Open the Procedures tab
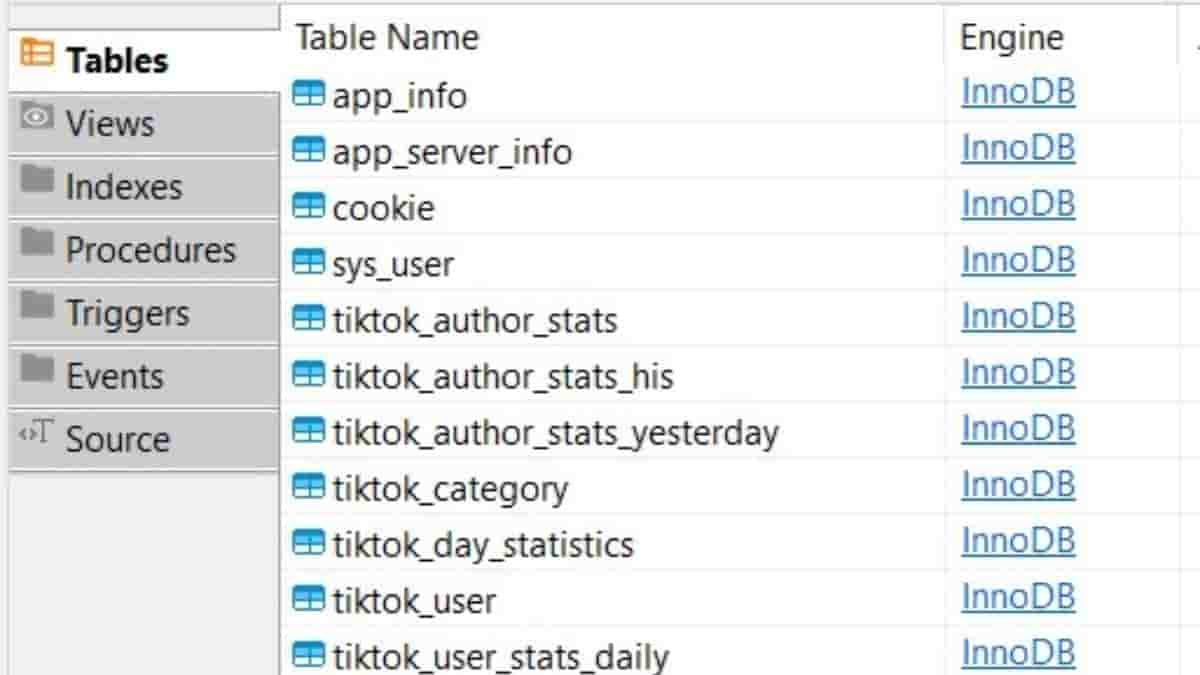Screen dimensions: 1200x675 [150, 250]
